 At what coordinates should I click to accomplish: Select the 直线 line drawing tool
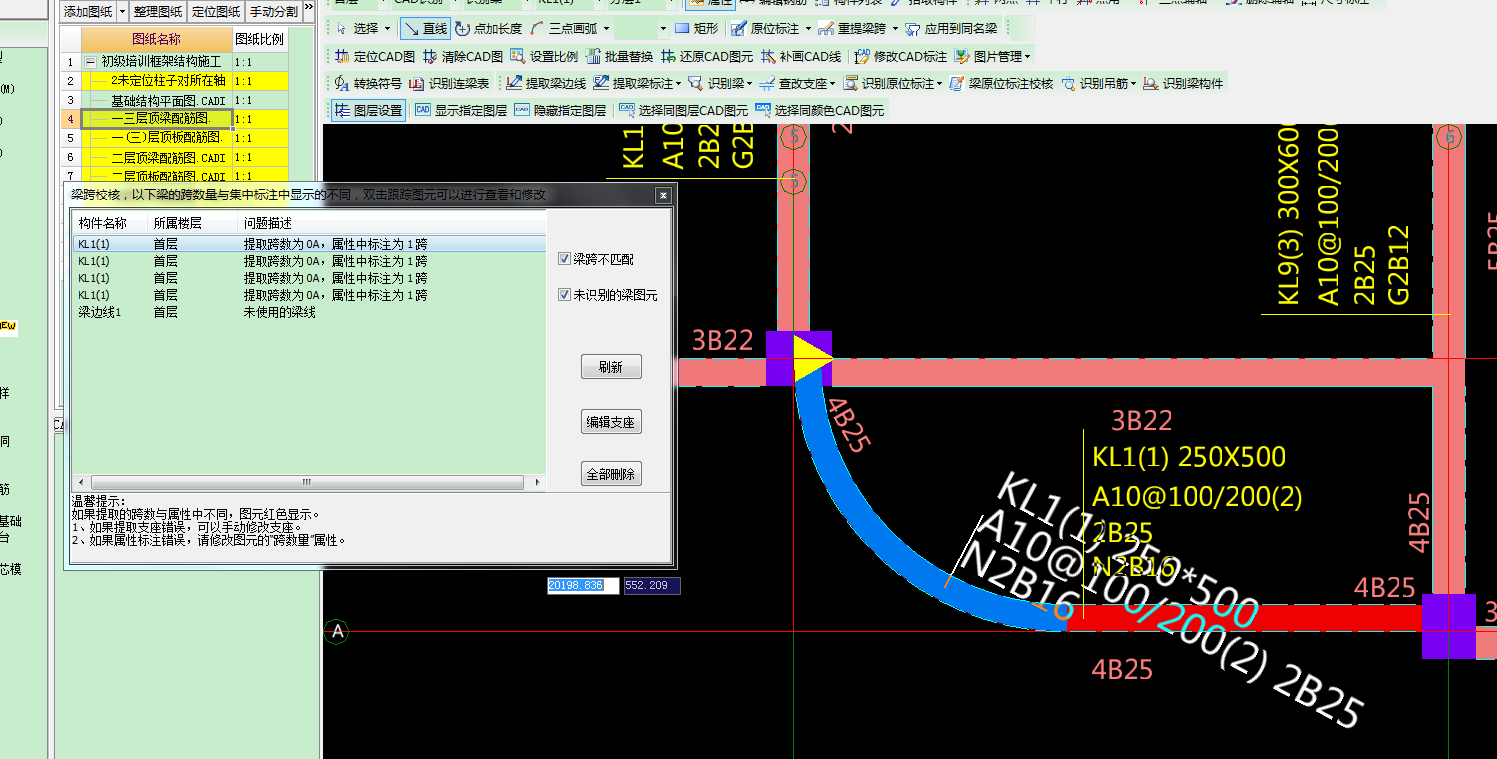pyautogui.click(x=425, y=29)
